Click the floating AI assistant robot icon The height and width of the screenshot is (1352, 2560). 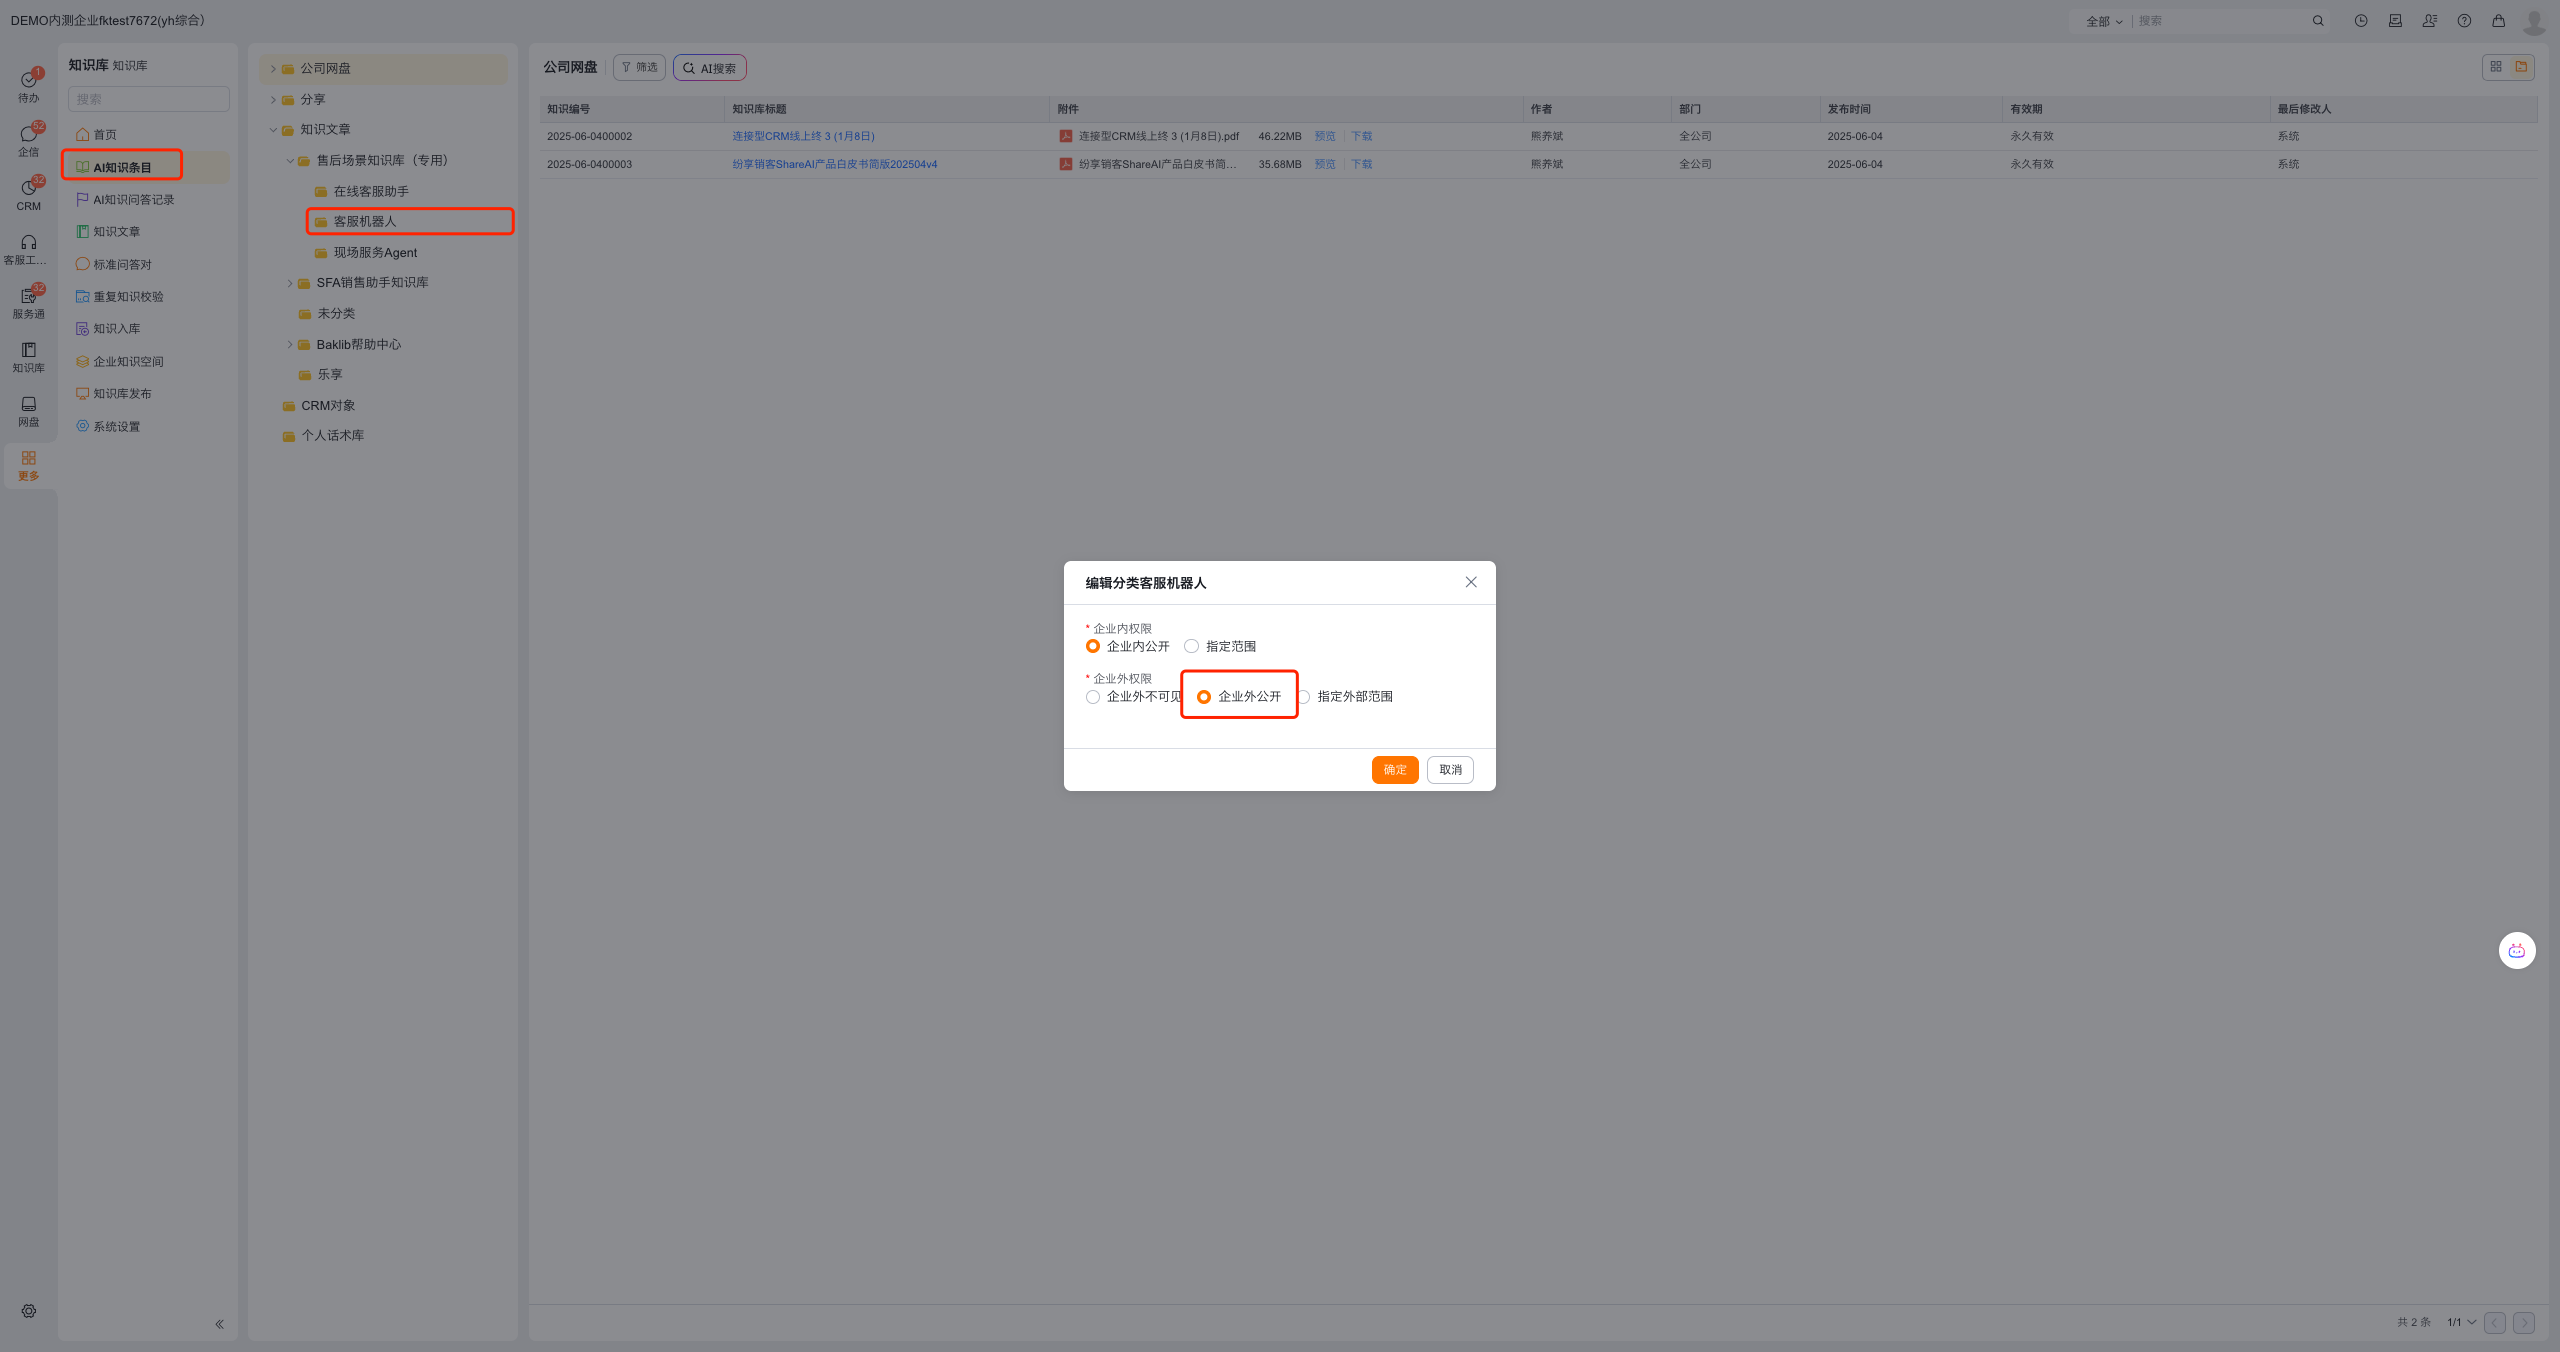tap(2516, 950)
